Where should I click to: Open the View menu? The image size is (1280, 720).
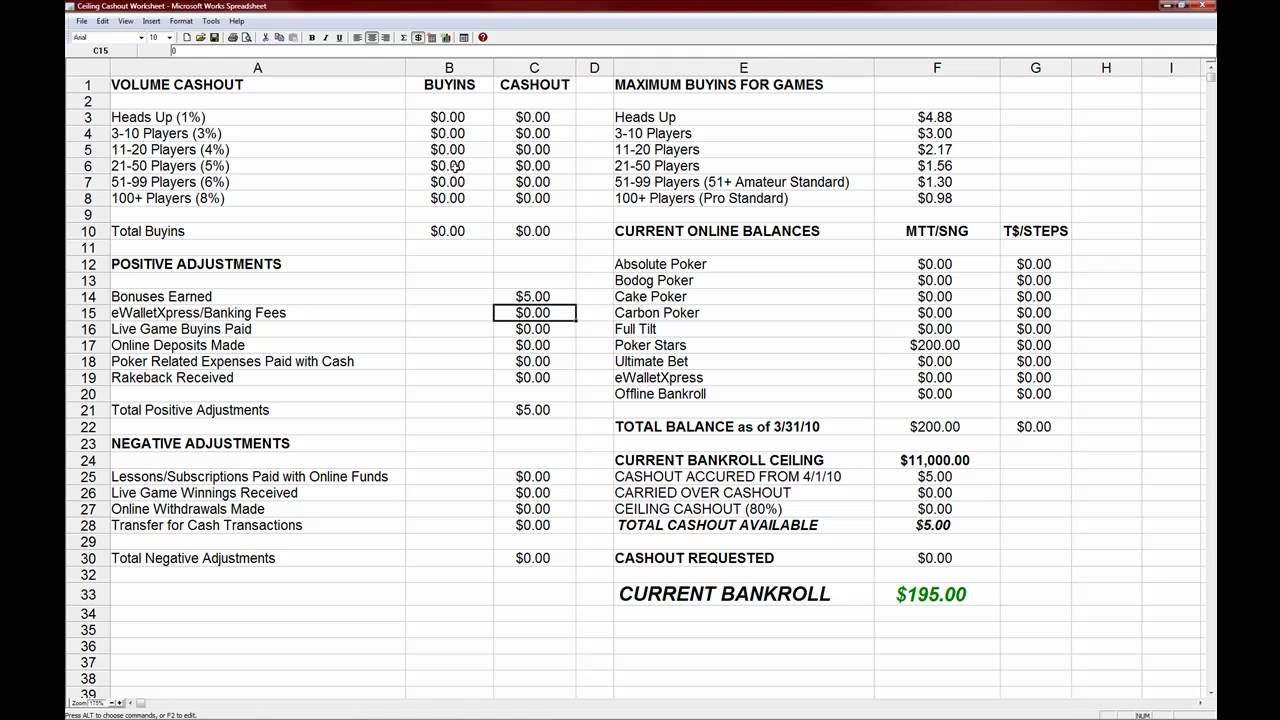[126, 21]
